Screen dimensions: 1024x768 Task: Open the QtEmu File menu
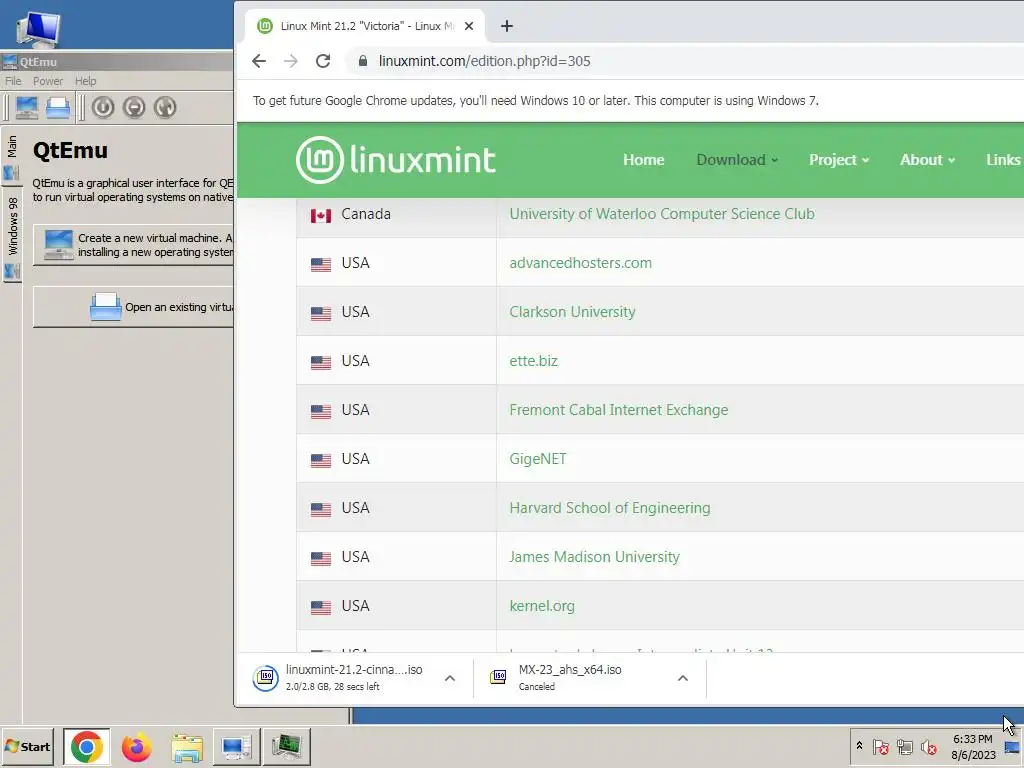coord(13,81)
